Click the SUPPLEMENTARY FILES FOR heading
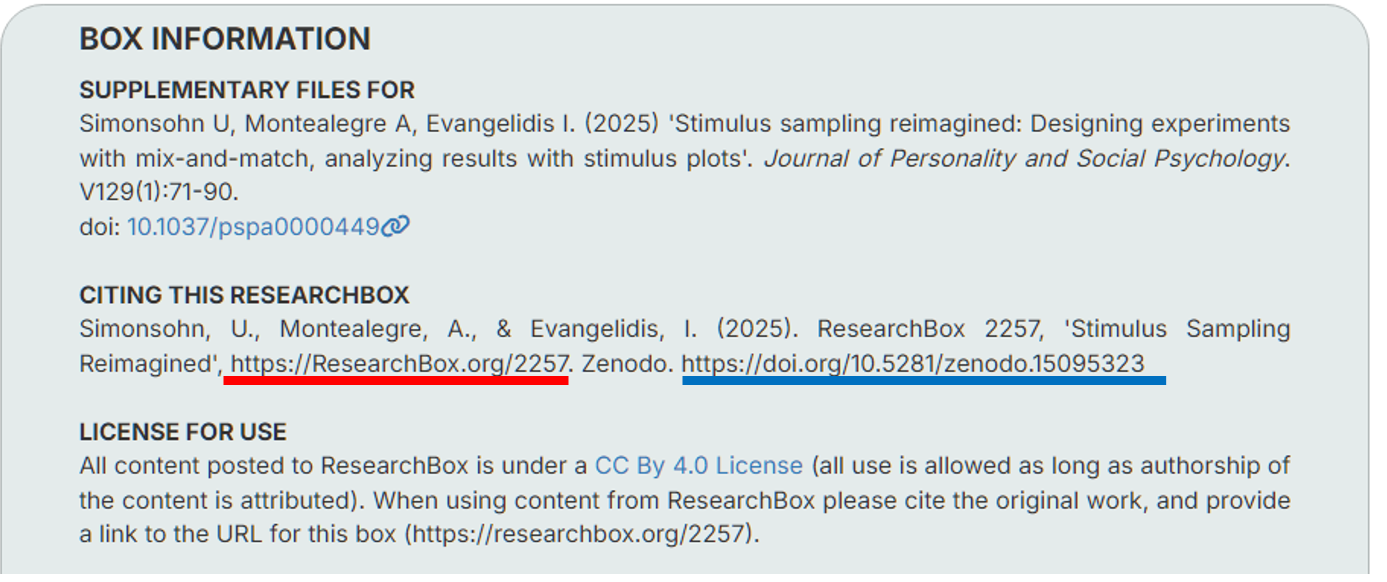The image size is (1387, 582). 247,90
